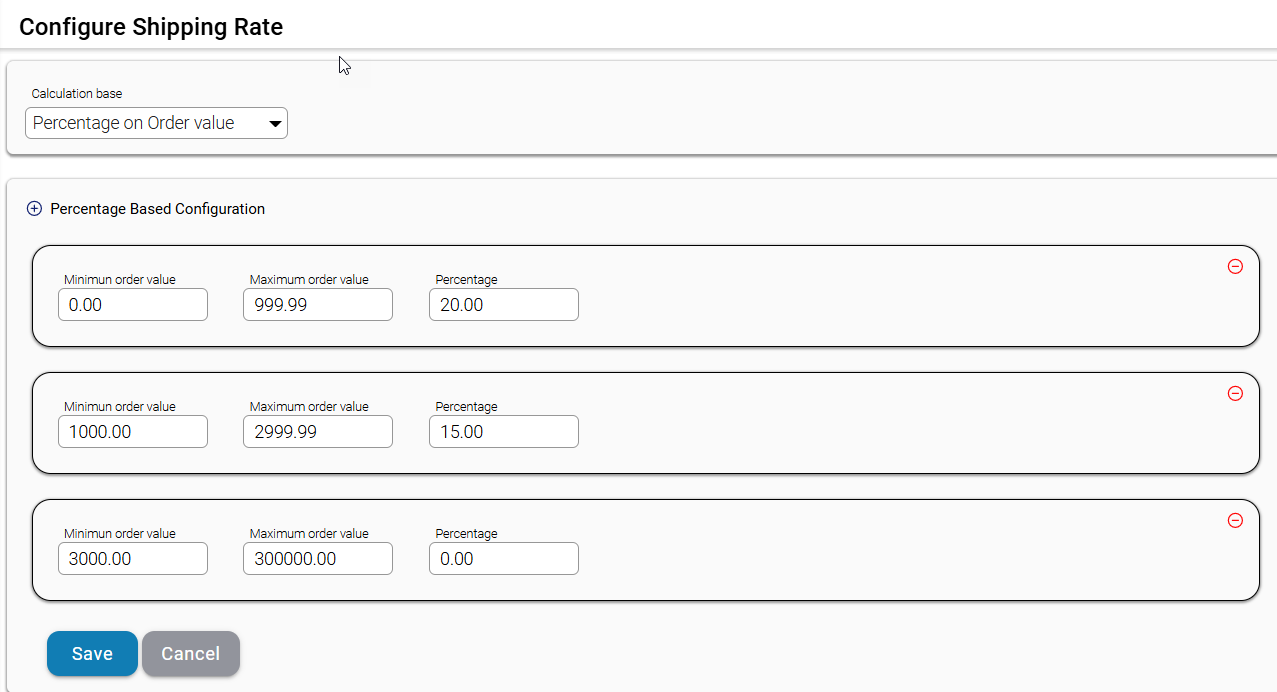Click the Configure Shipping Rate page title
Screen dimensions: 1277x692
pos(151,27)
